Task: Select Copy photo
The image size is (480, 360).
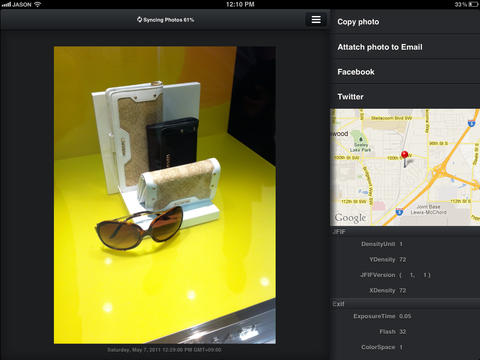Action: click(405, 22)
